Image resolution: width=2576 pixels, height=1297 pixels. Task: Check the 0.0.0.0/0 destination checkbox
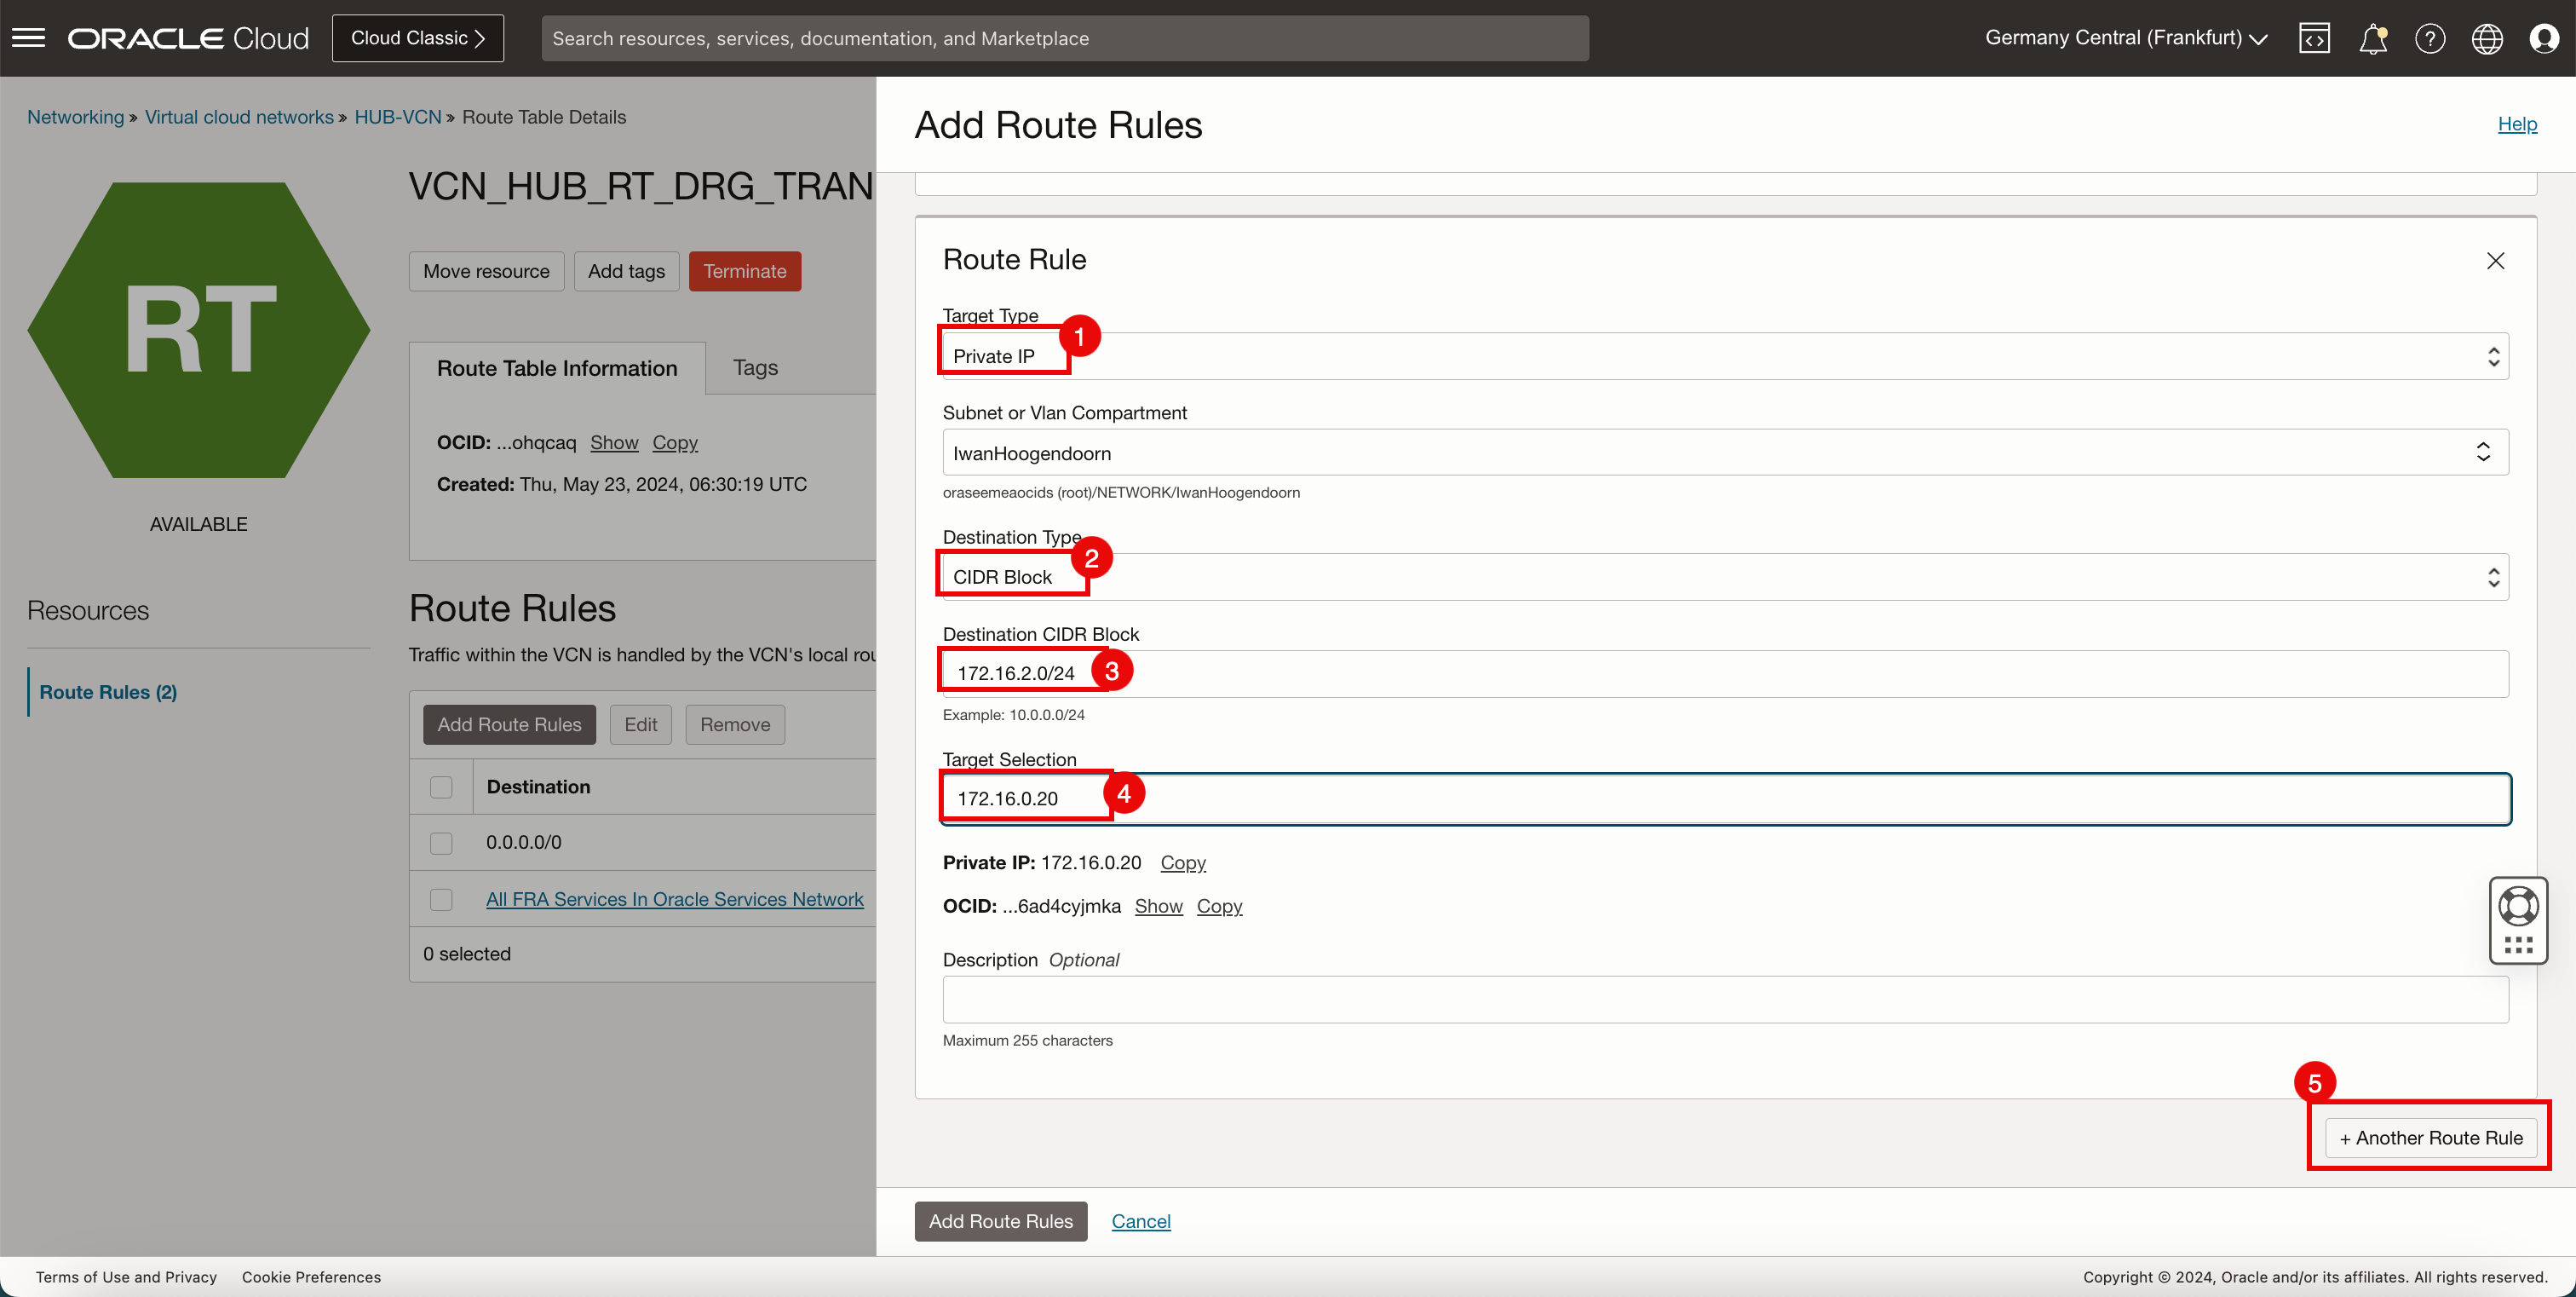pyautogui.click(x=441, y=842)
